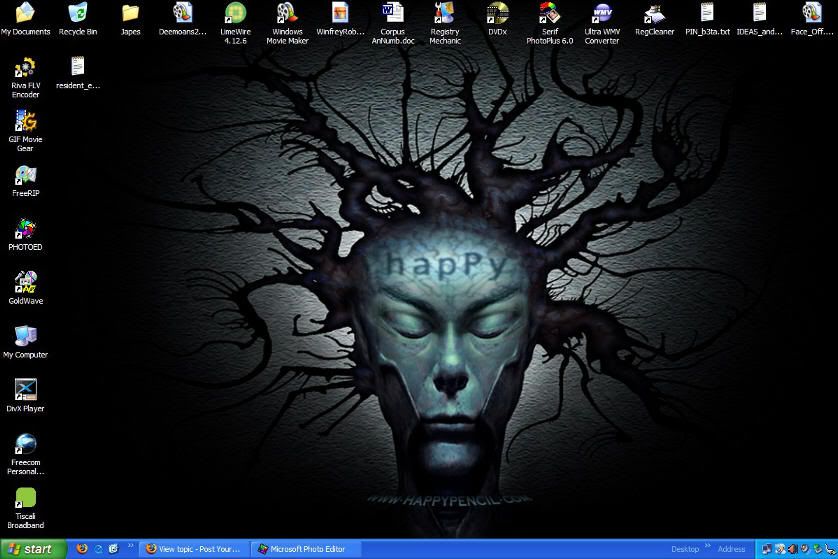Click Firefox icon in Quick Launch
Screen dimensions: 838x559
coord(82,549)
